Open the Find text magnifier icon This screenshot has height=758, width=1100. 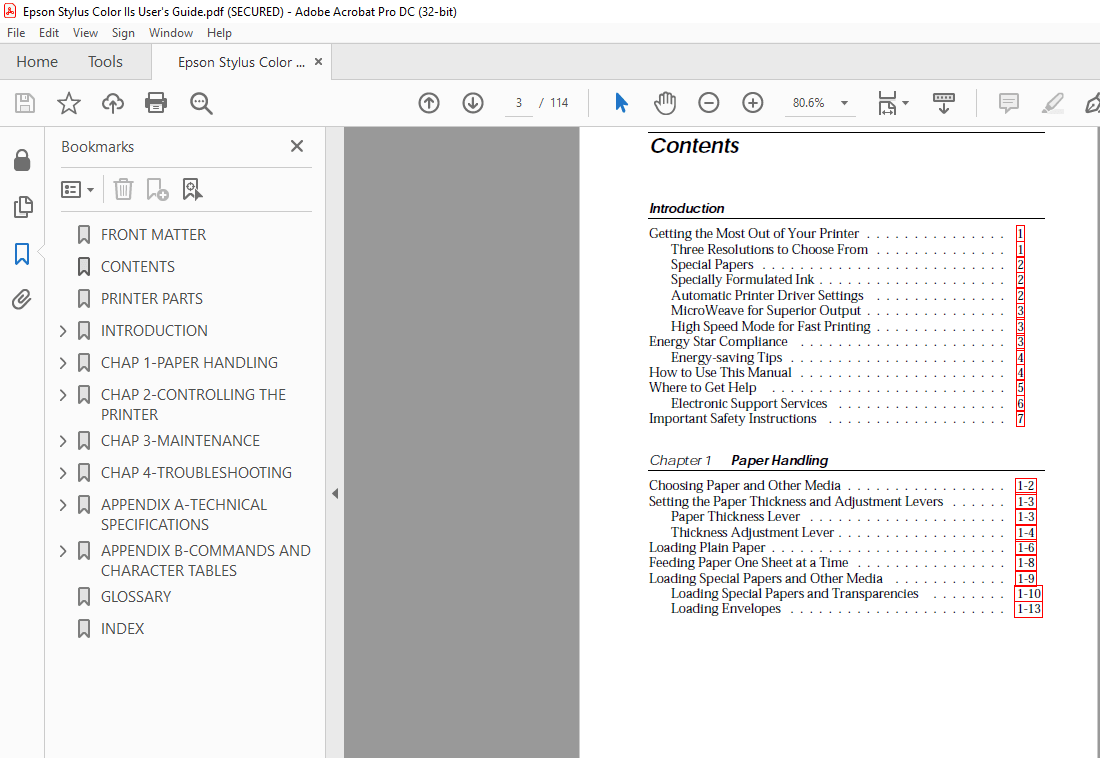(x=201, y=103)
